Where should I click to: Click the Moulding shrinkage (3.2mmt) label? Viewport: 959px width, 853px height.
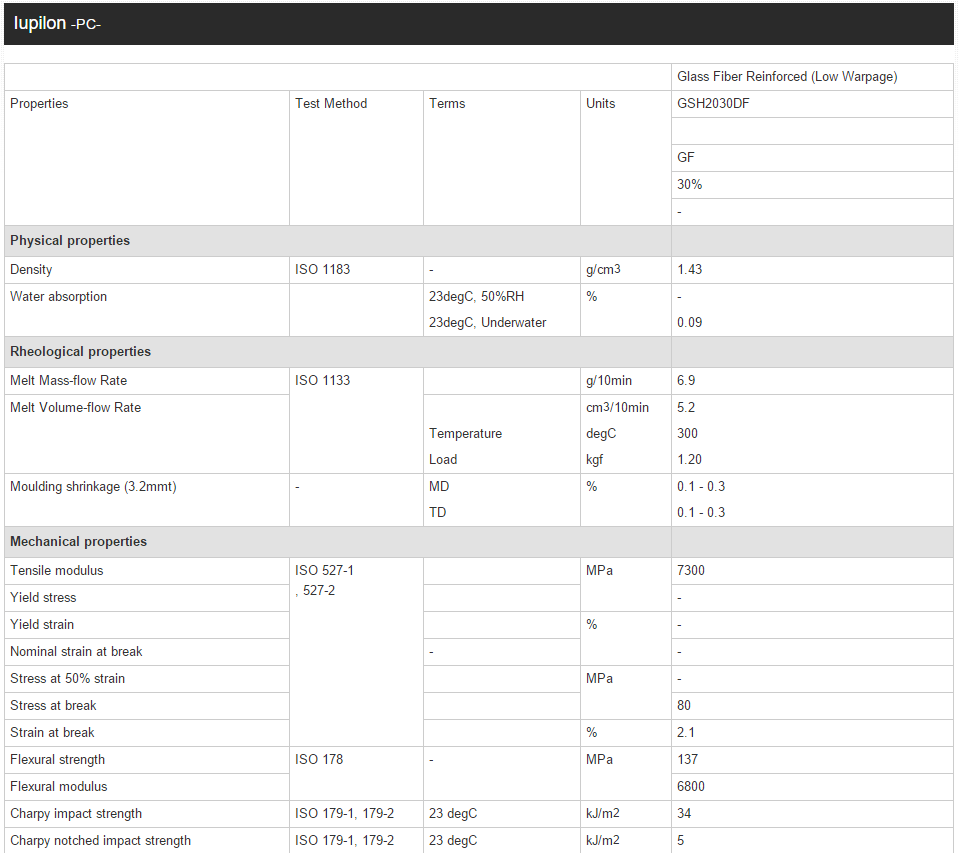tap(94, 487)
